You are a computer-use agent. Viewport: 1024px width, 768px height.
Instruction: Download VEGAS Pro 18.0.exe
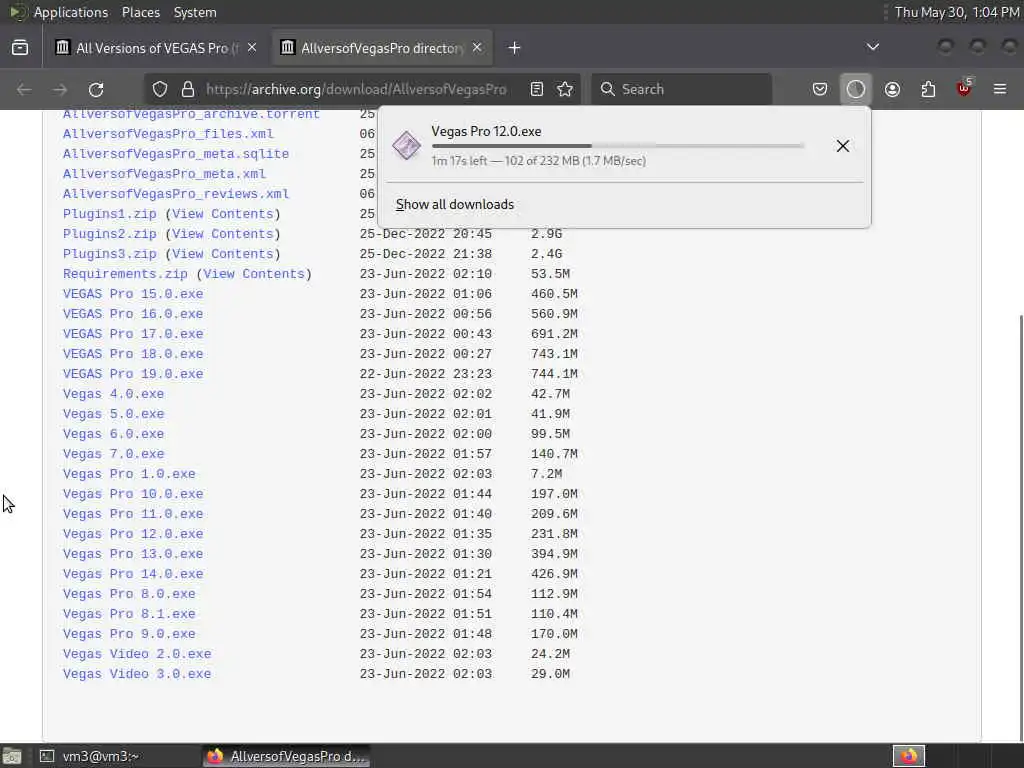(133, 354)
